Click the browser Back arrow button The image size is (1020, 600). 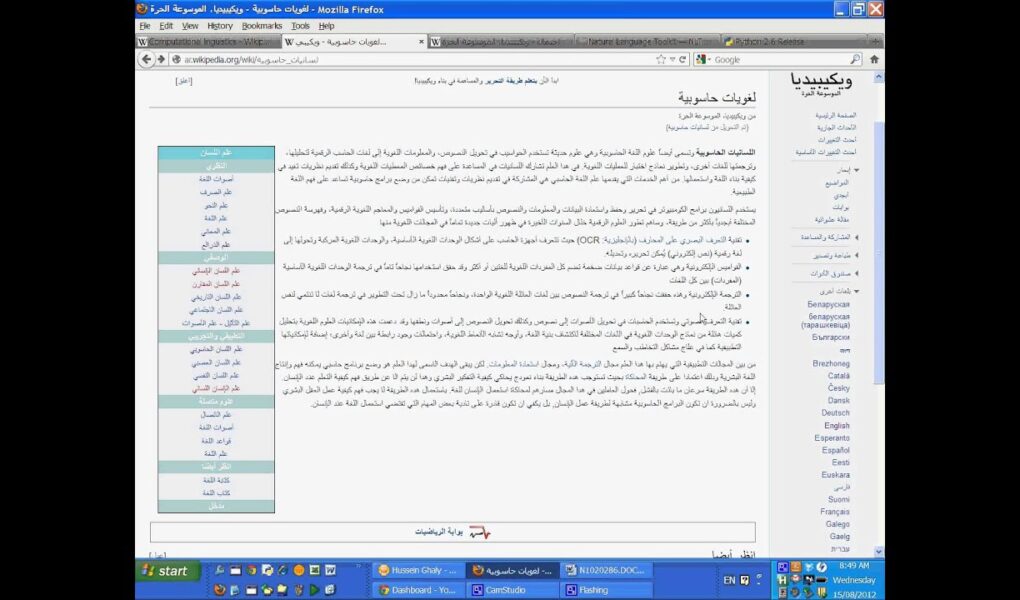pos(144,60)
